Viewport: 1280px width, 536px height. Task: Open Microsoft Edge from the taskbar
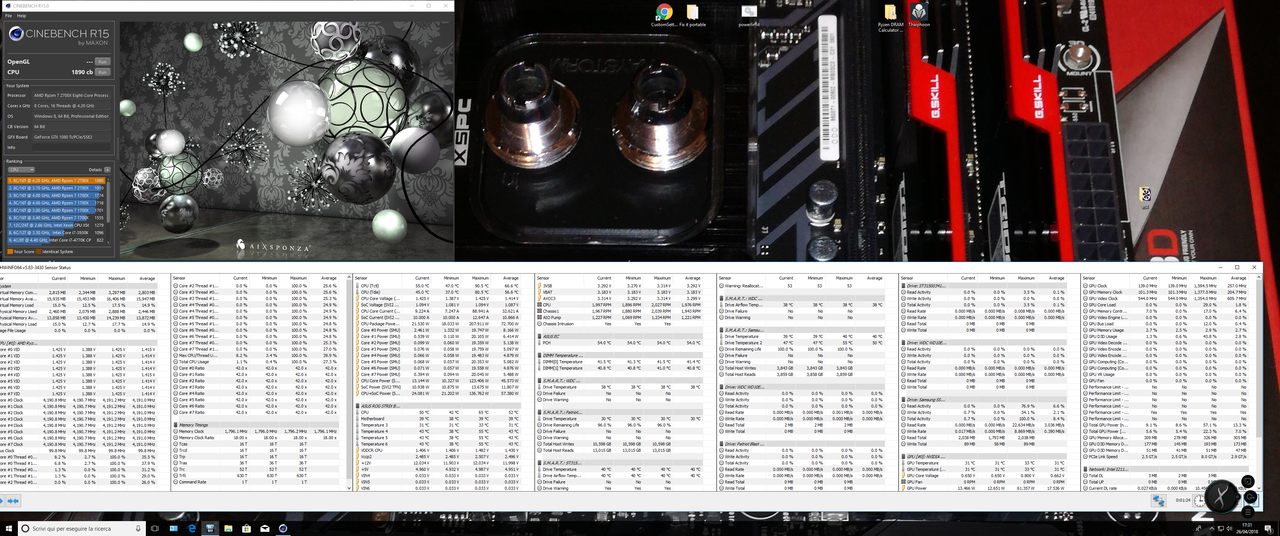pyautogui.click(x=192, y=528)
